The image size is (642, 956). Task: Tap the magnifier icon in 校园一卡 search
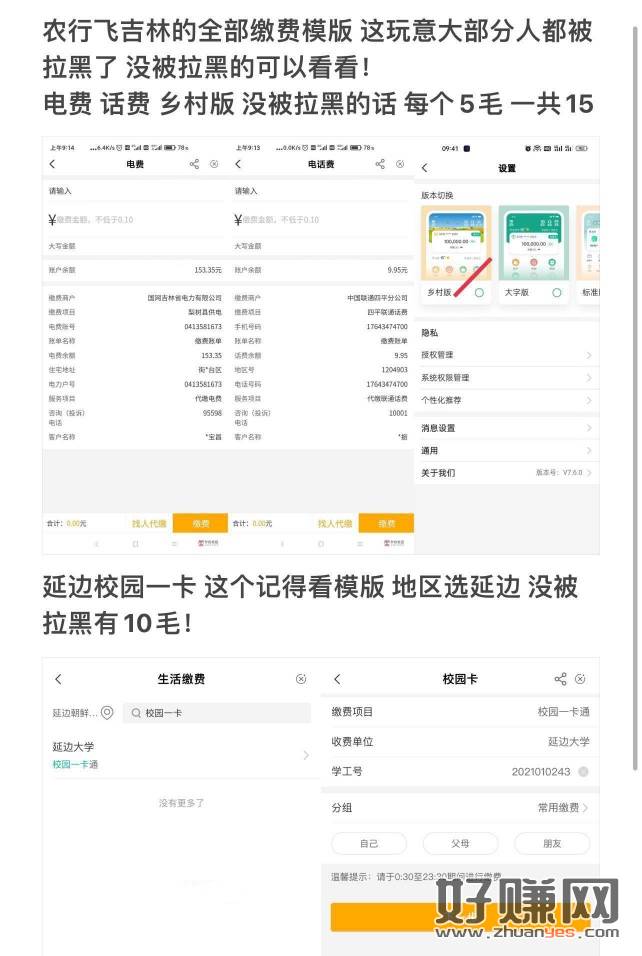[x=136, y=713]
